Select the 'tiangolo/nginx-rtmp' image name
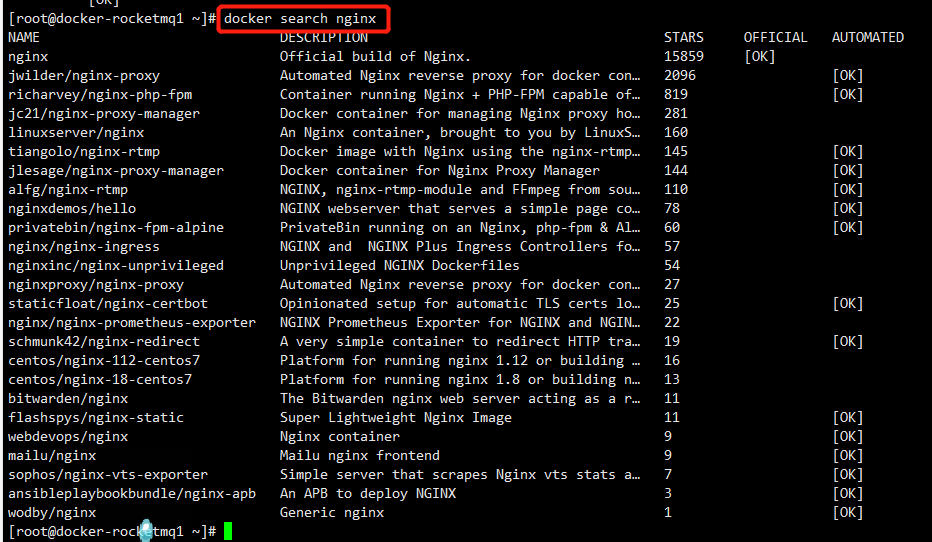The width and height of the screenshot is (932, 542). point(84,152)
